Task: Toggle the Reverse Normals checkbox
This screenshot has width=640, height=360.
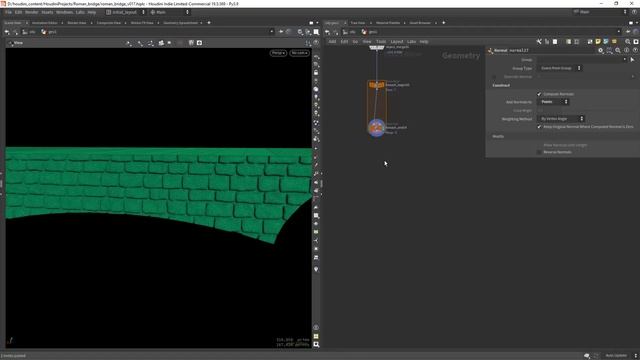Action: click(x=539, y=152)
